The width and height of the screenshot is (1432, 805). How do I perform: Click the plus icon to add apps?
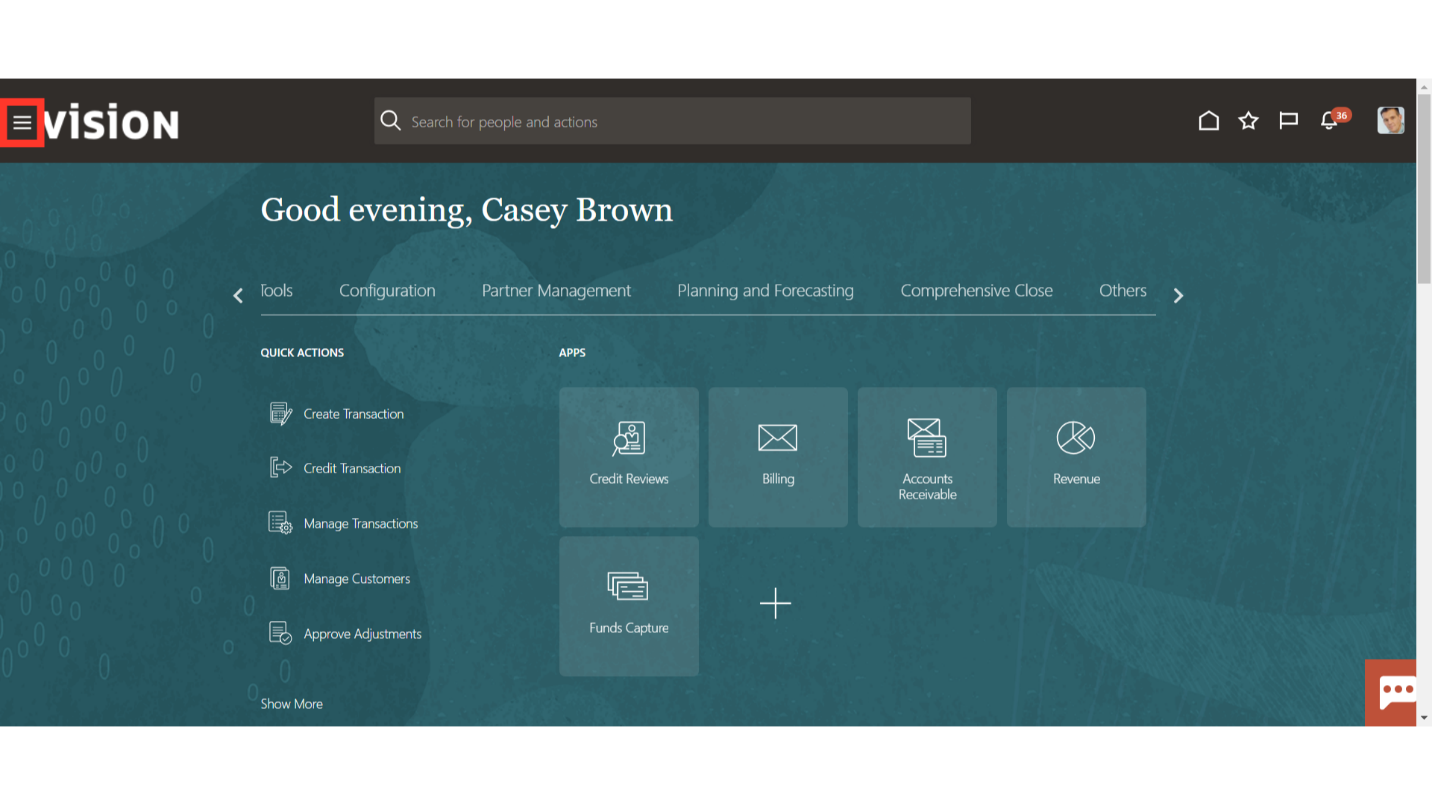coord(775,603)
